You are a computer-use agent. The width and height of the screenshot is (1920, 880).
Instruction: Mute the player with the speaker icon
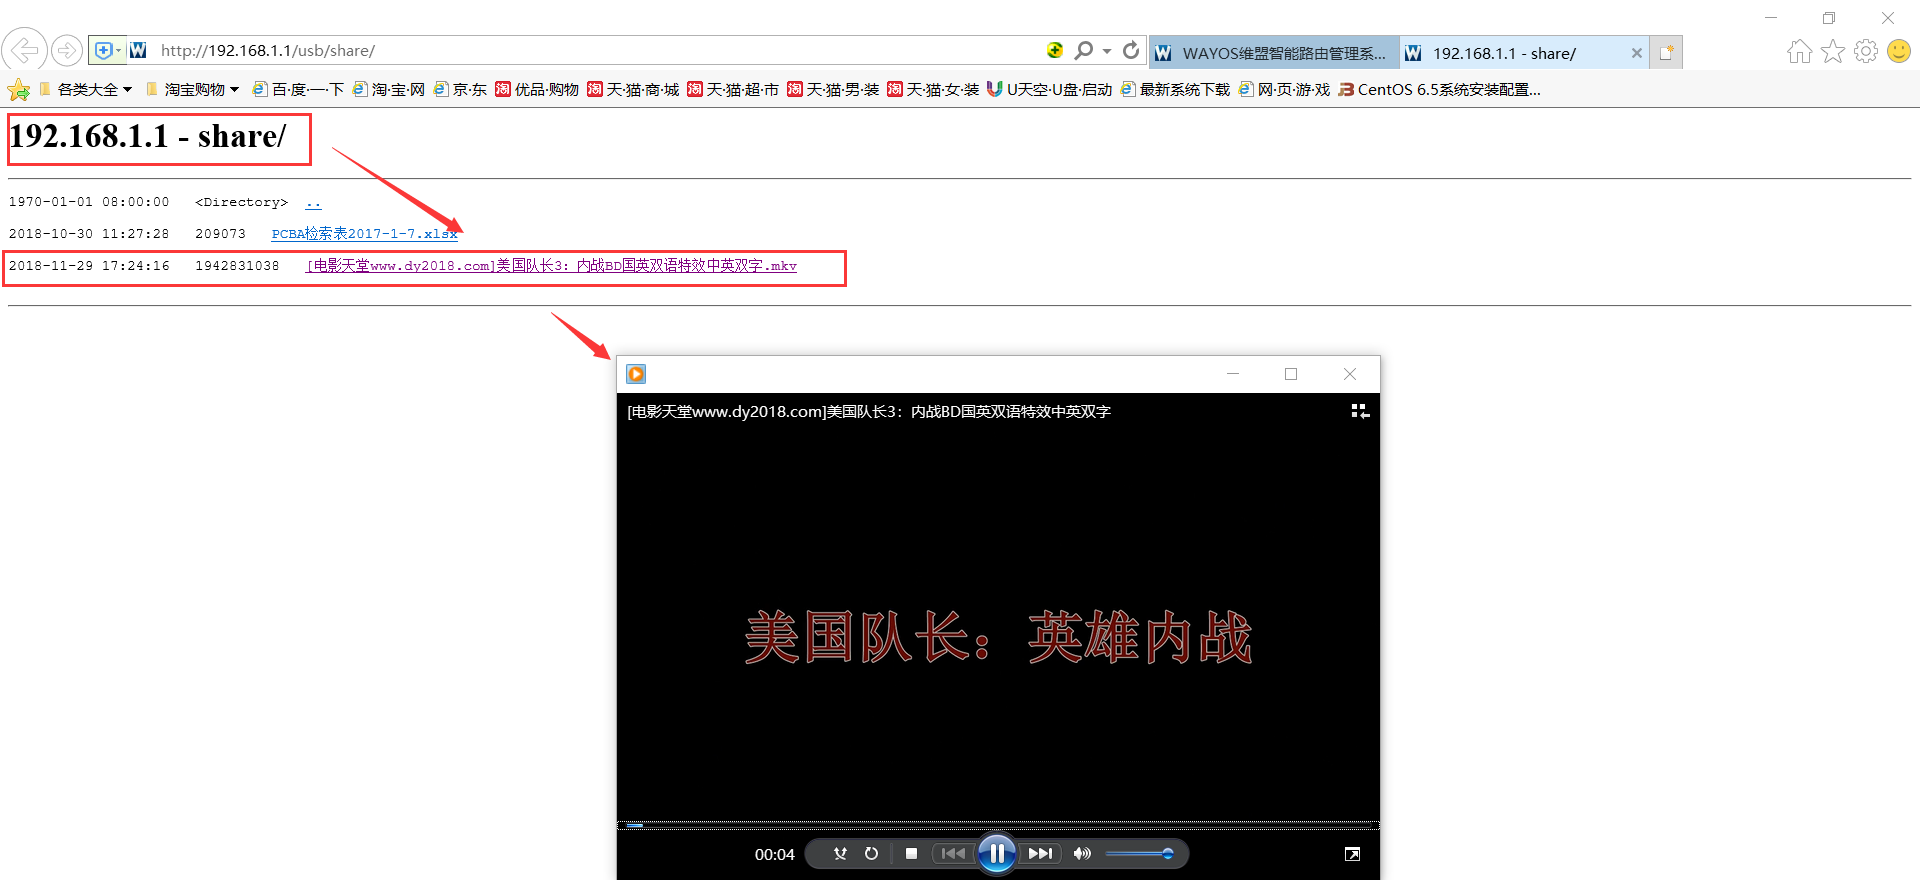click(1082, 854)
